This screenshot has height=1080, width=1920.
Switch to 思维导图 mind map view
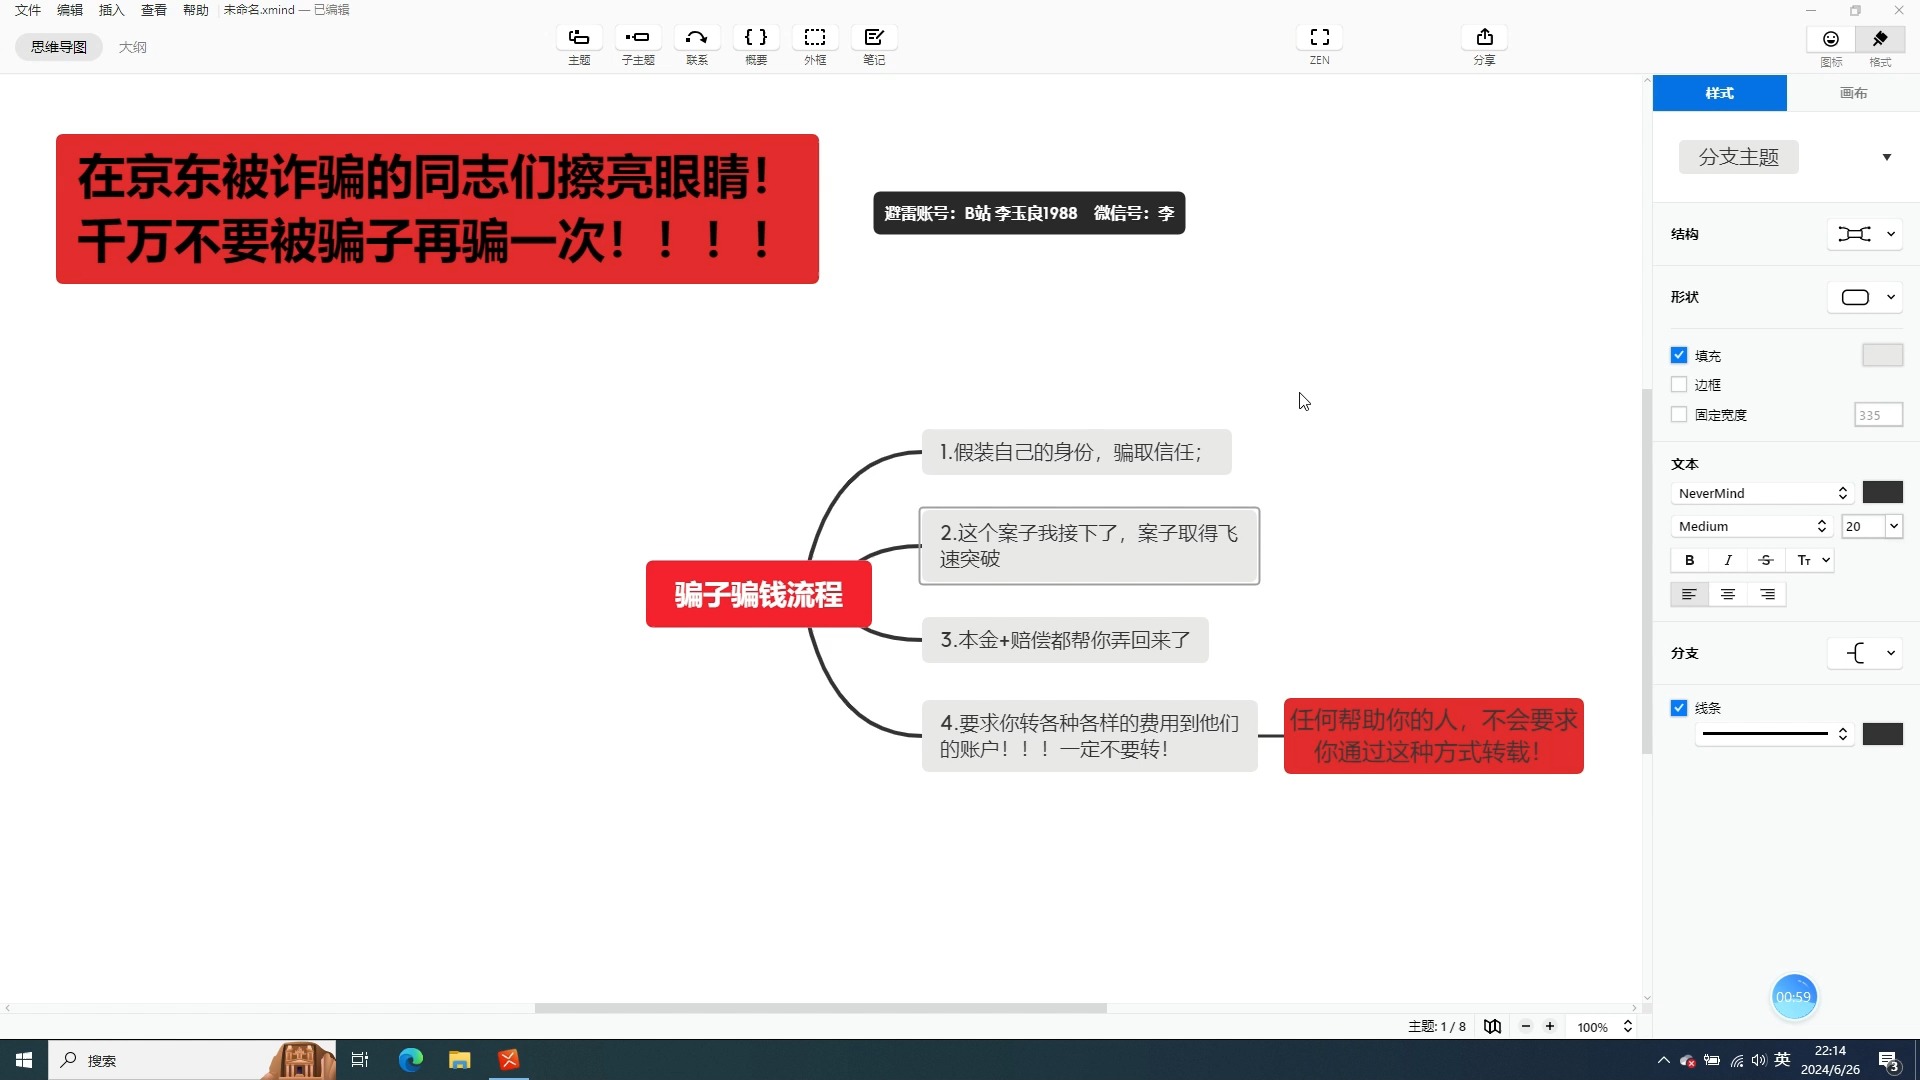59,47
